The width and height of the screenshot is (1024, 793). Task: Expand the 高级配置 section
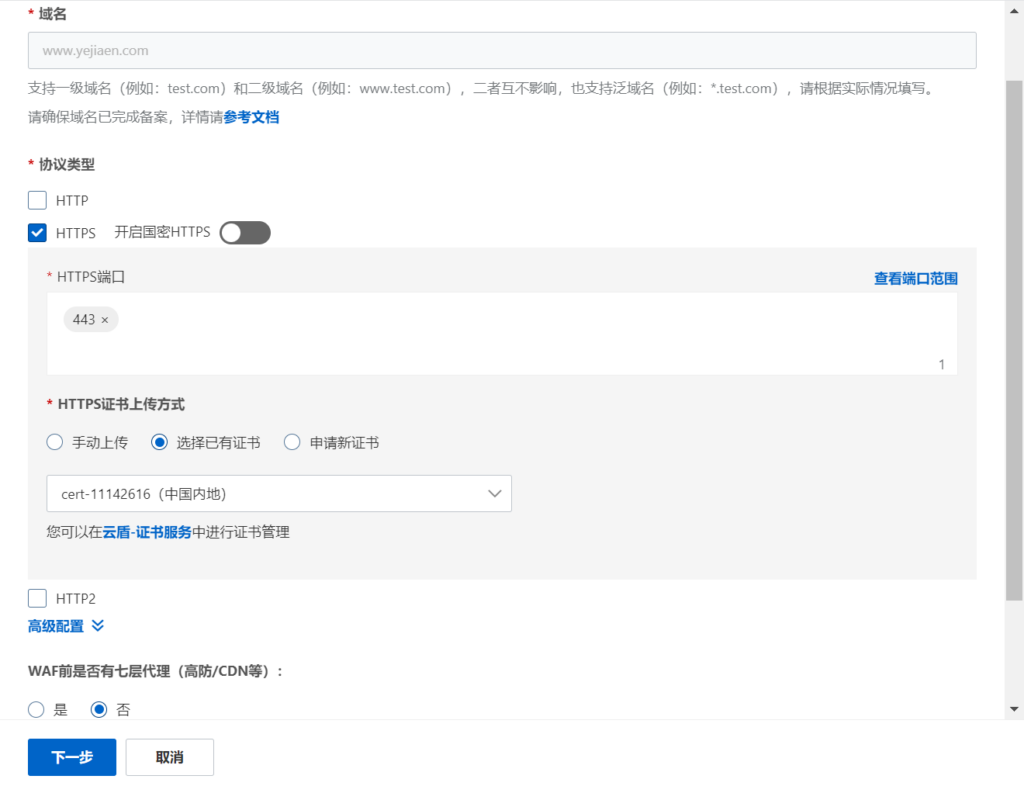[x=56, y=626]
